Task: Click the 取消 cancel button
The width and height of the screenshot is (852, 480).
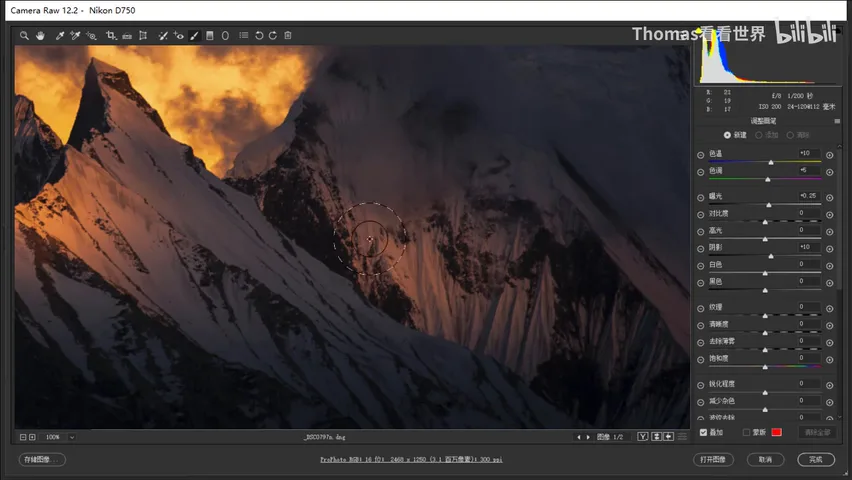Action: click(765, 460)
